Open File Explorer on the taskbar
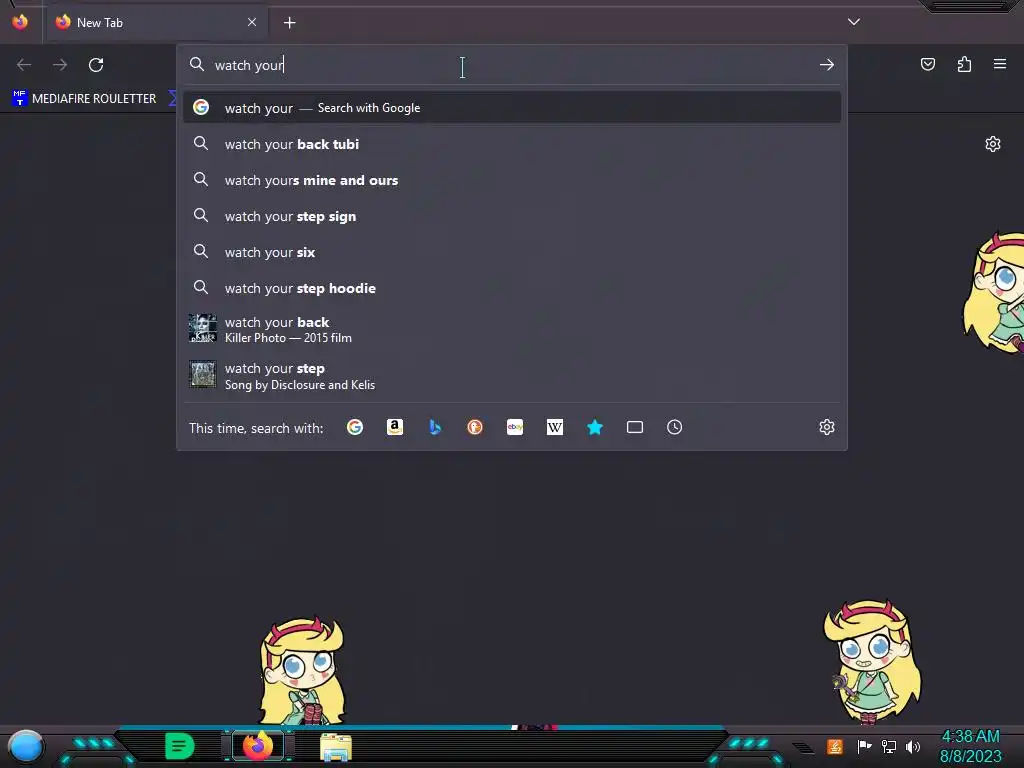The height and width of the screenshot is (768, 1024). pos(336,747)
